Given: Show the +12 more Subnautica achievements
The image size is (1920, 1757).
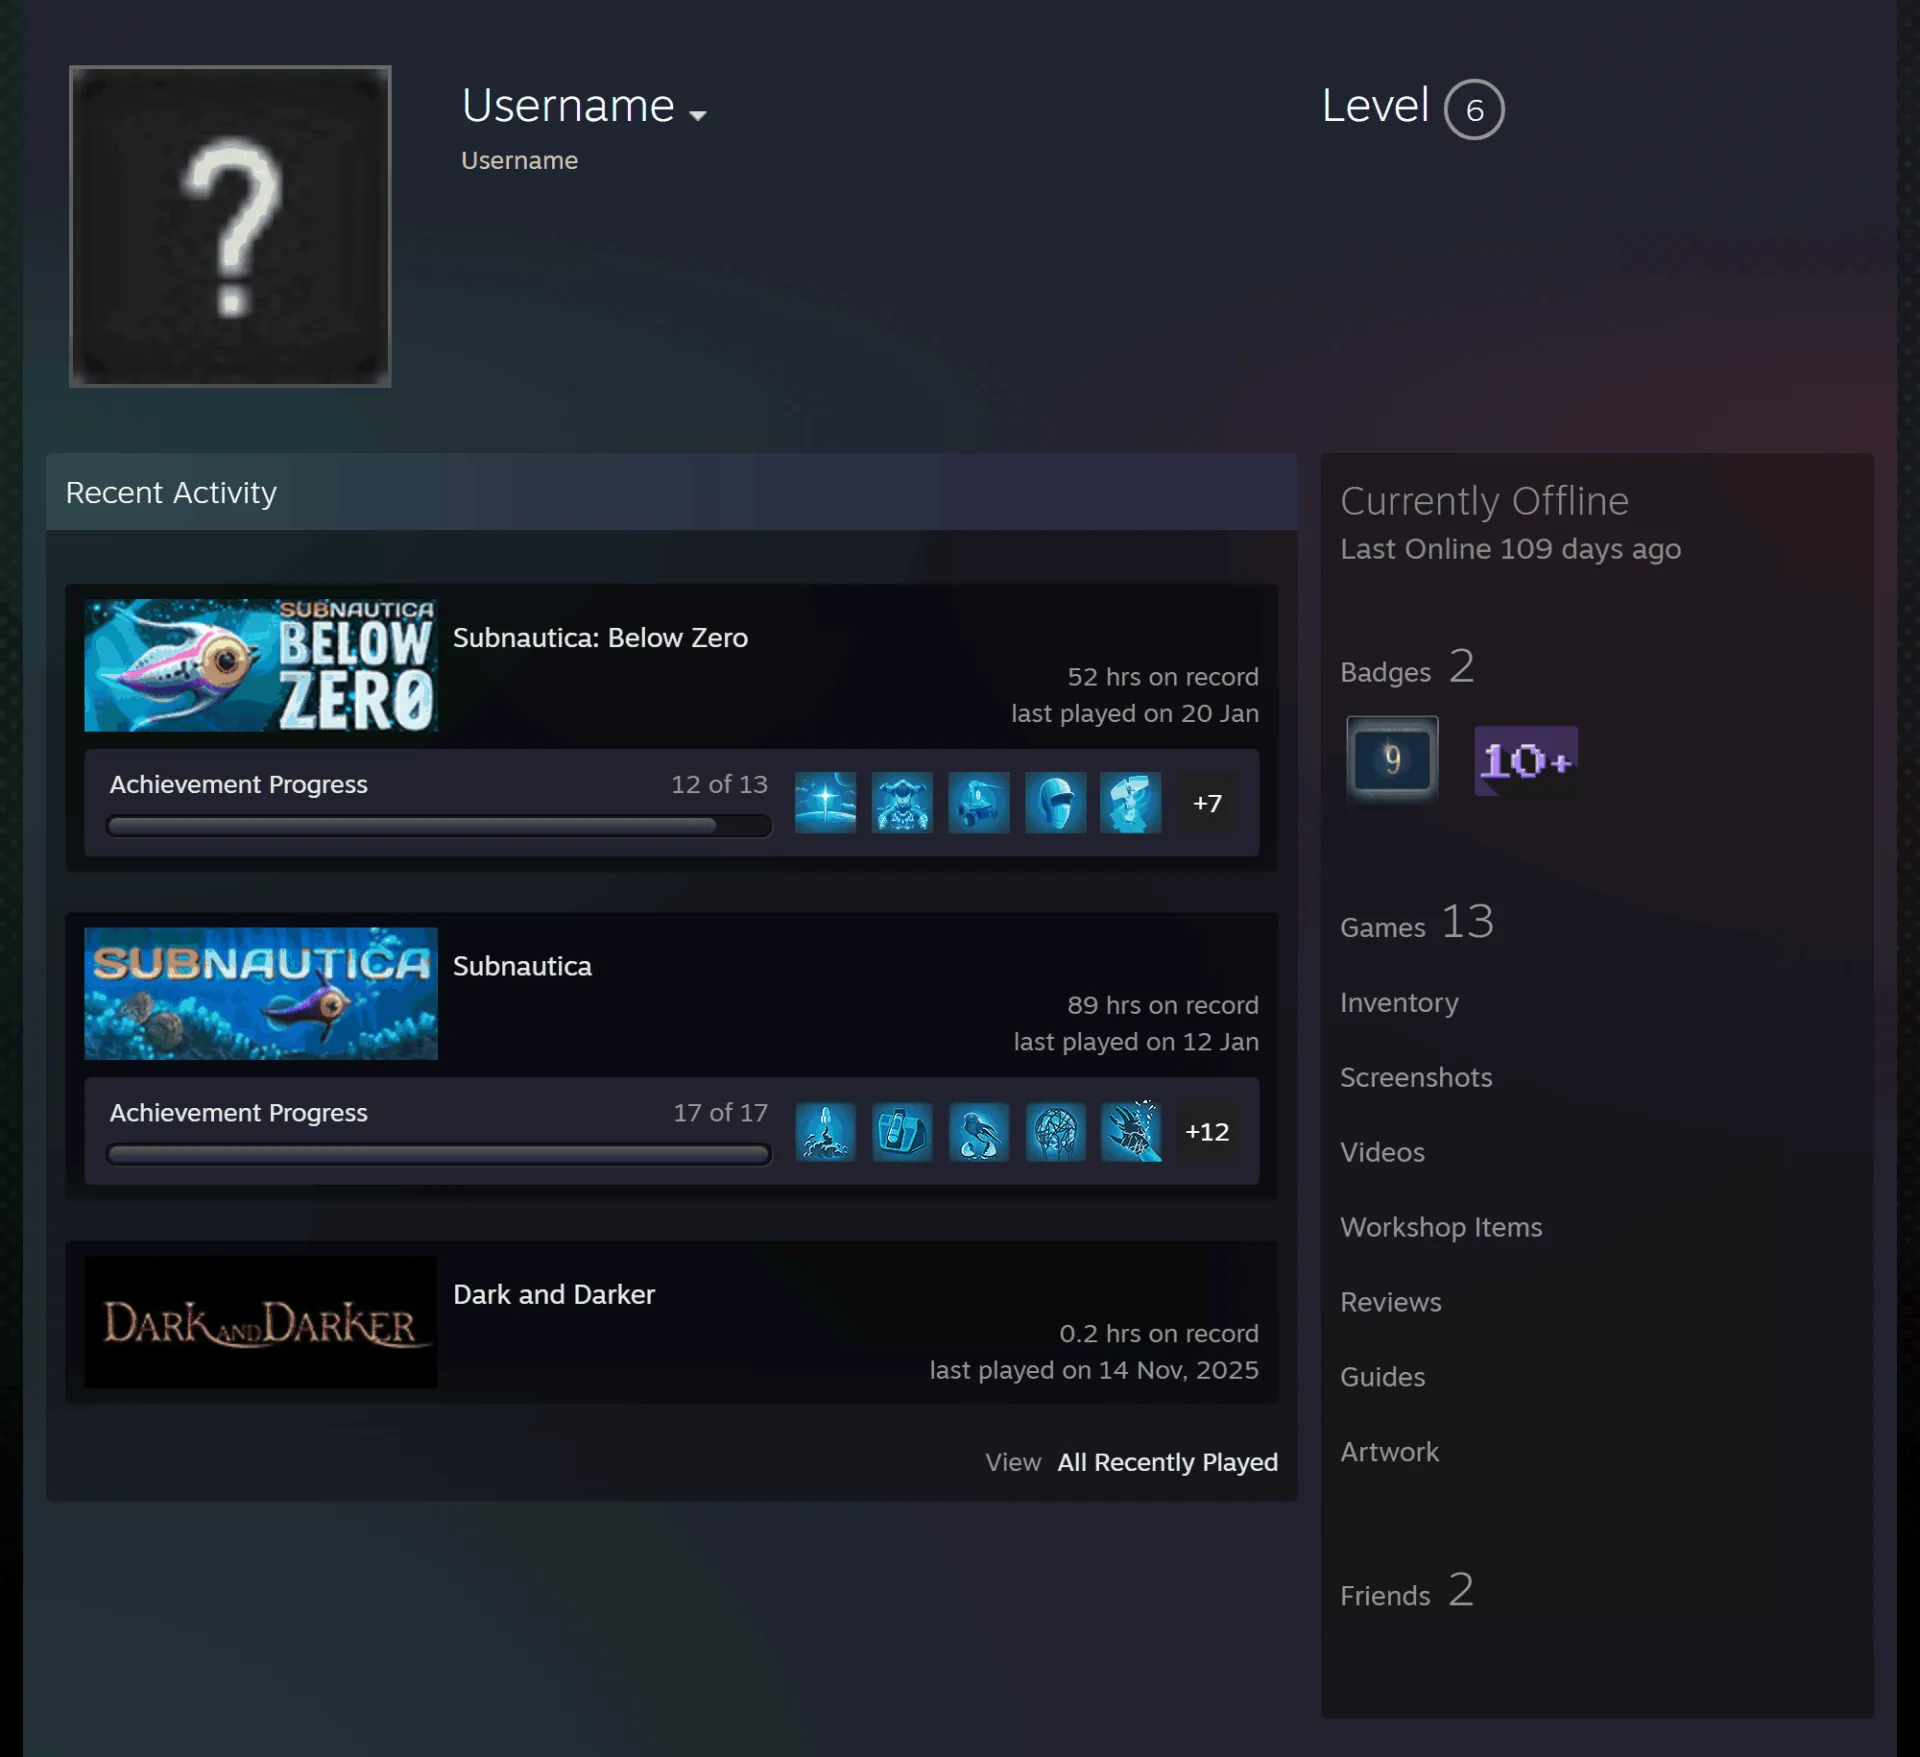Looking at the screenshot, I should pyautogui.click(x=1207, y=1131).
